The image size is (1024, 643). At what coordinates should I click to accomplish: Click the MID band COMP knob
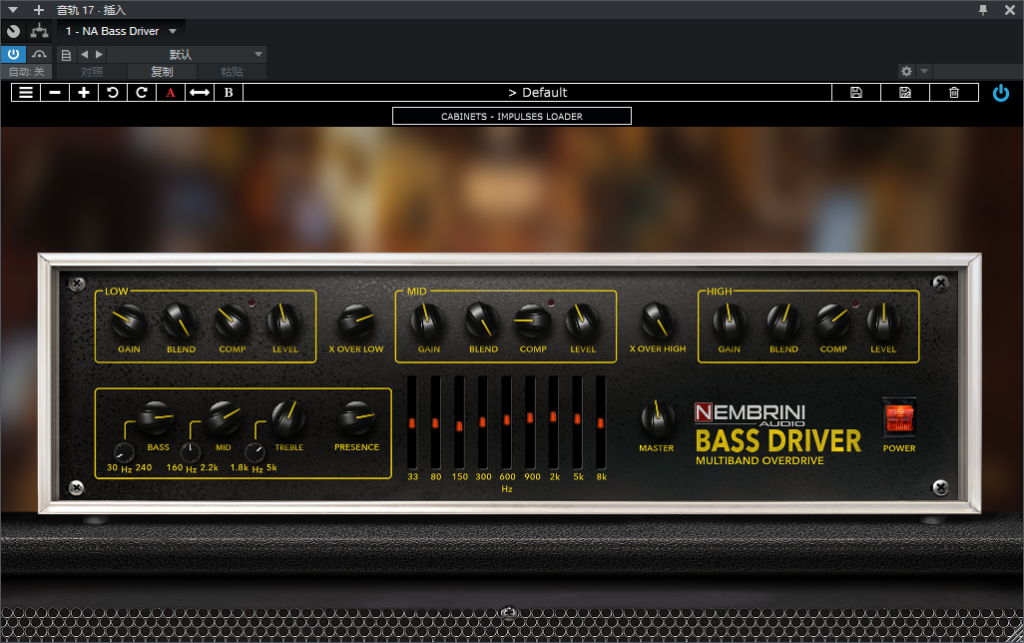pyautogui.click(x=532, y=321)
